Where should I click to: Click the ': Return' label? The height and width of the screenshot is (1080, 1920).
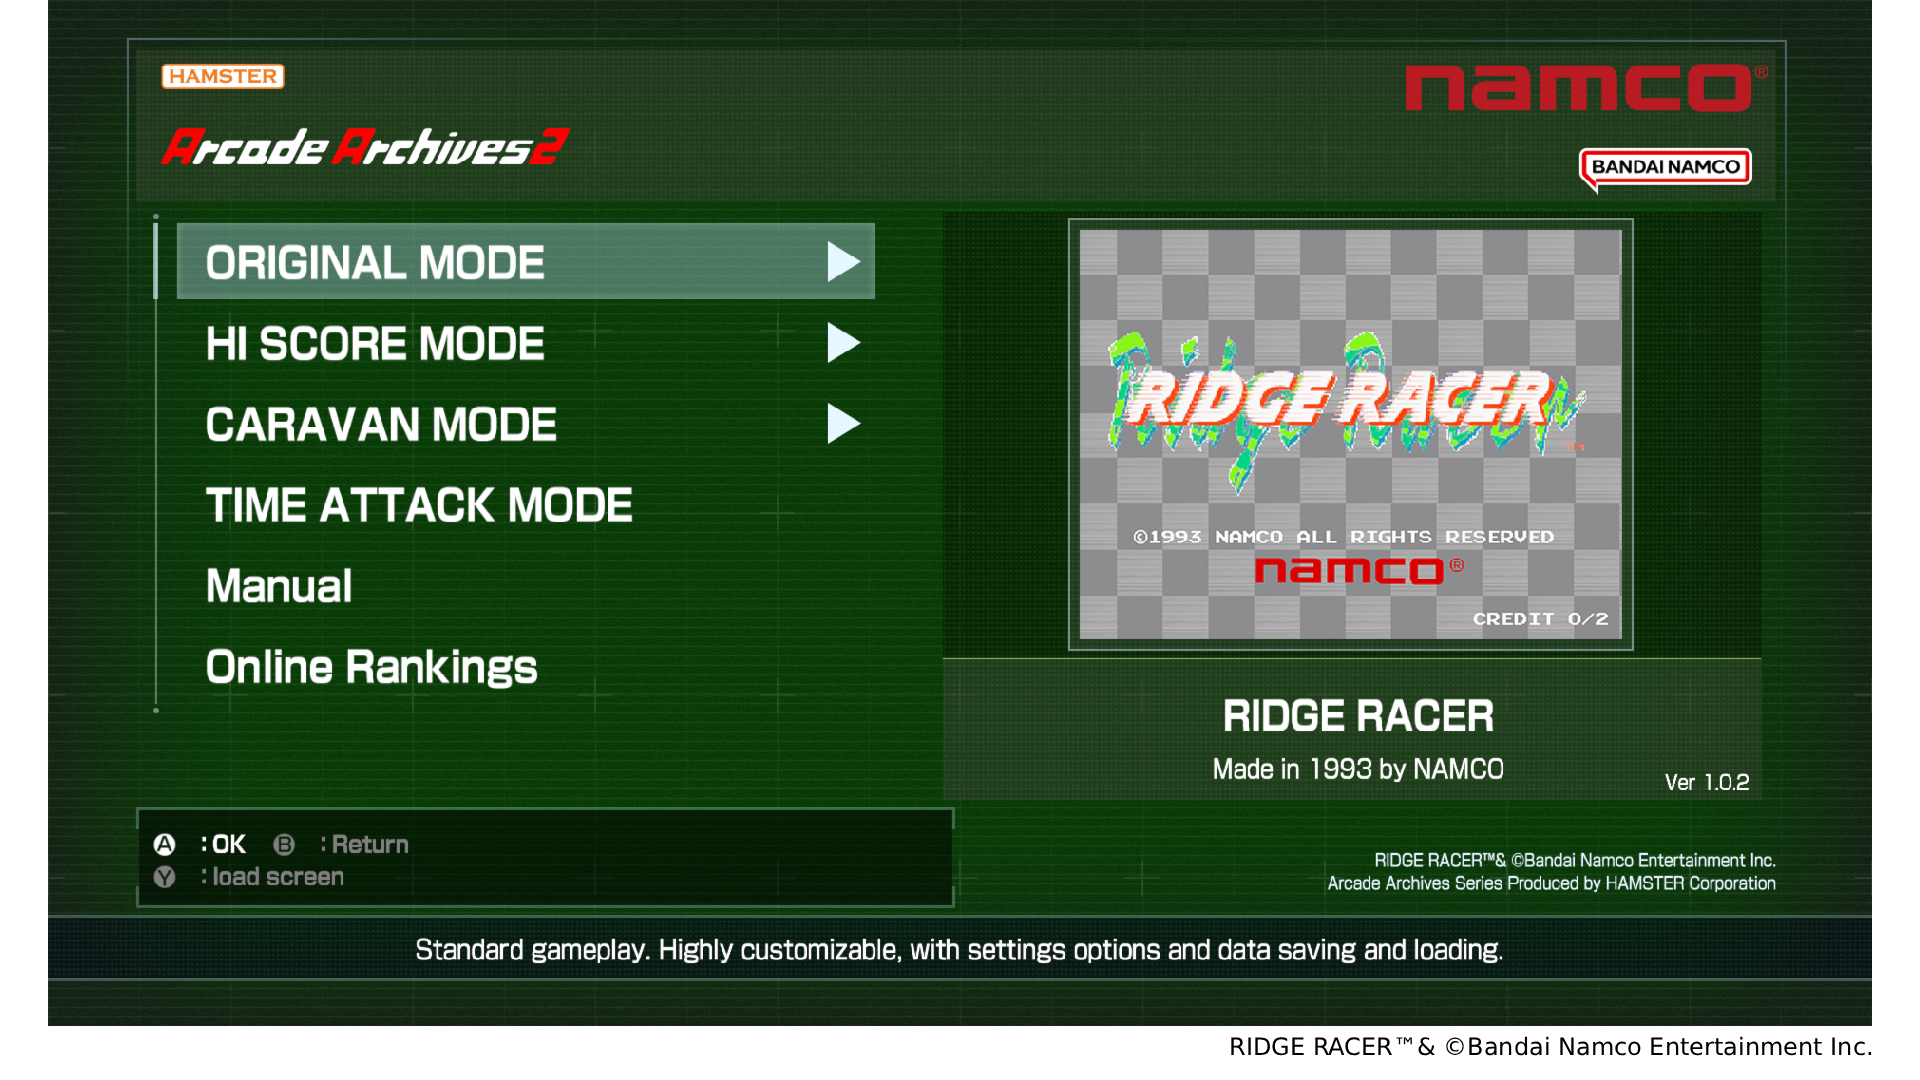pyautogui.click(x=364, y=845)
